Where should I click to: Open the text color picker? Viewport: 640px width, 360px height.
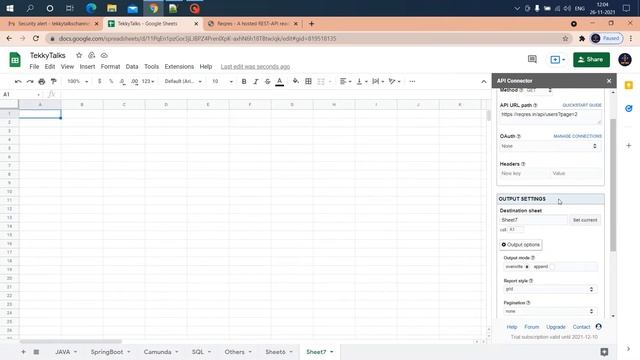click(x=280, y=82)
